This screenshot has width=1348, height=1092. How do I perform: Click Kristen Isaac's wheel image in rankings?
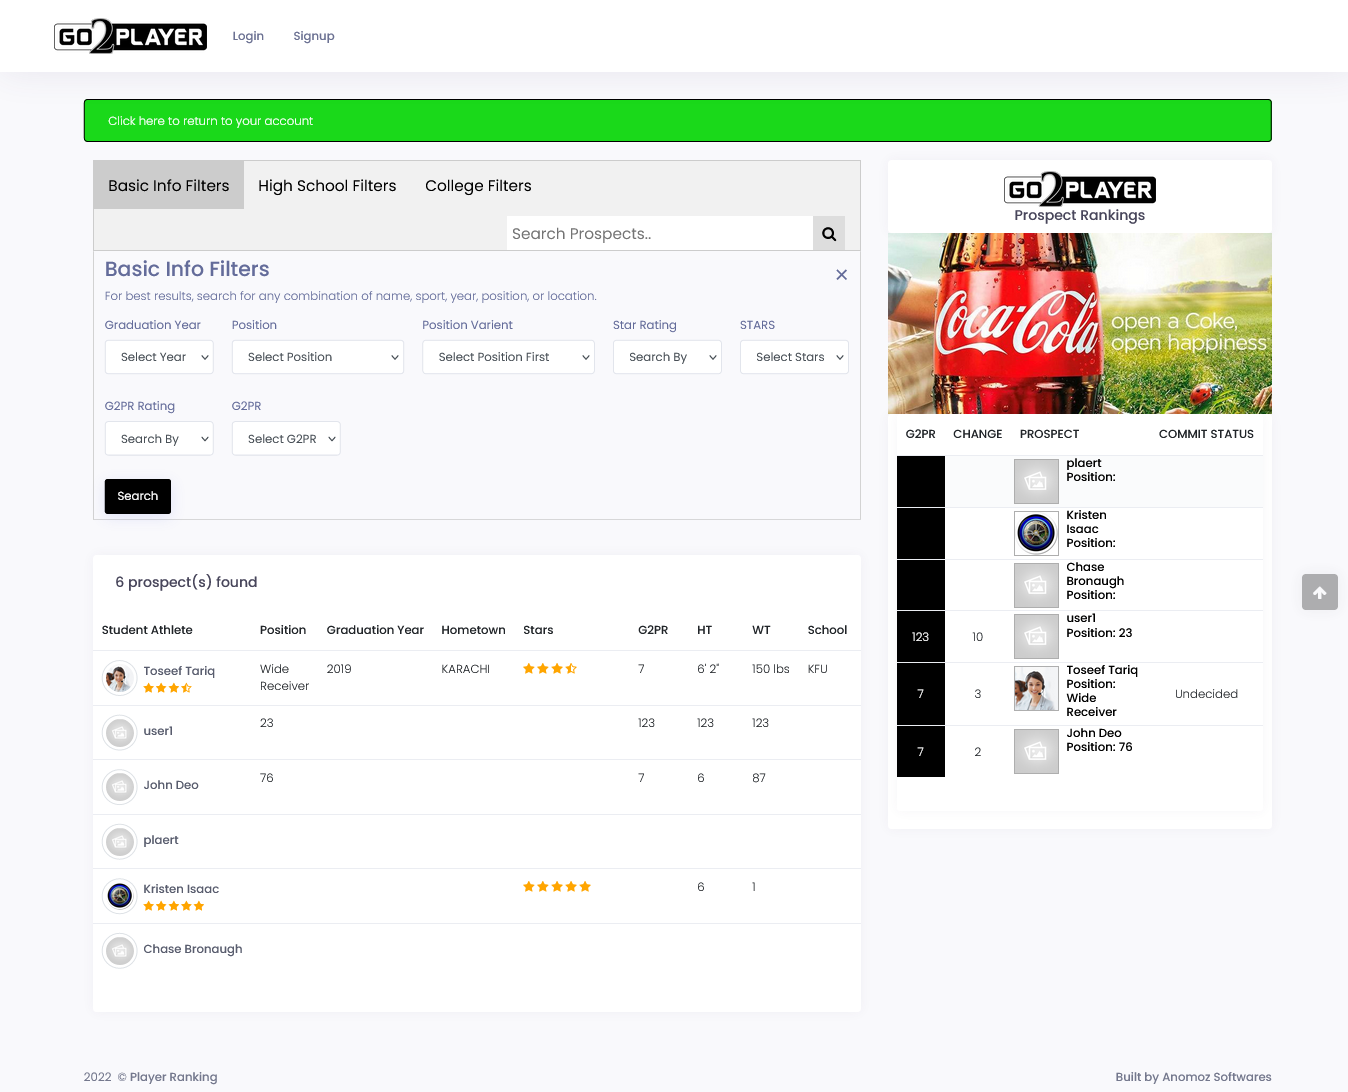coord(1036,533)
